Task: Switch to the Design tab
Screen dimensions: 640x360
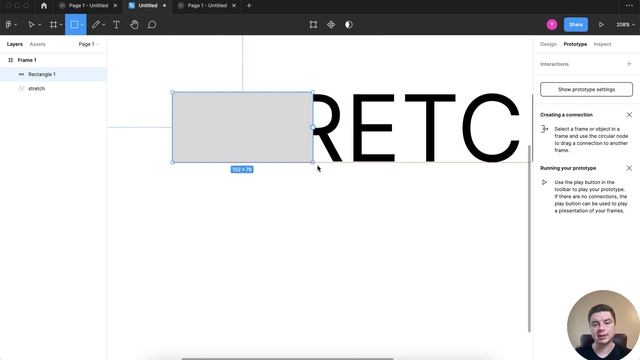Action: pyautogui.click(x=548, y=44)
